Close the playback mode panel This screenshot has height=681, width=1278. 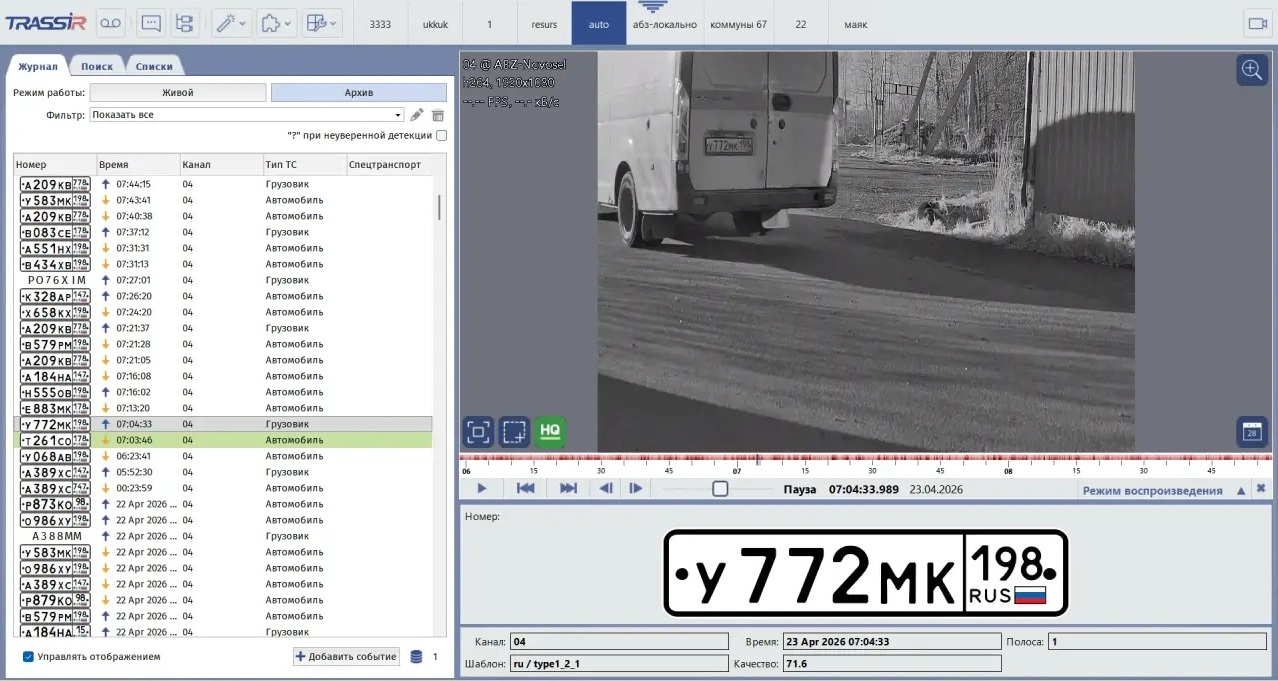click(1261, 489)
